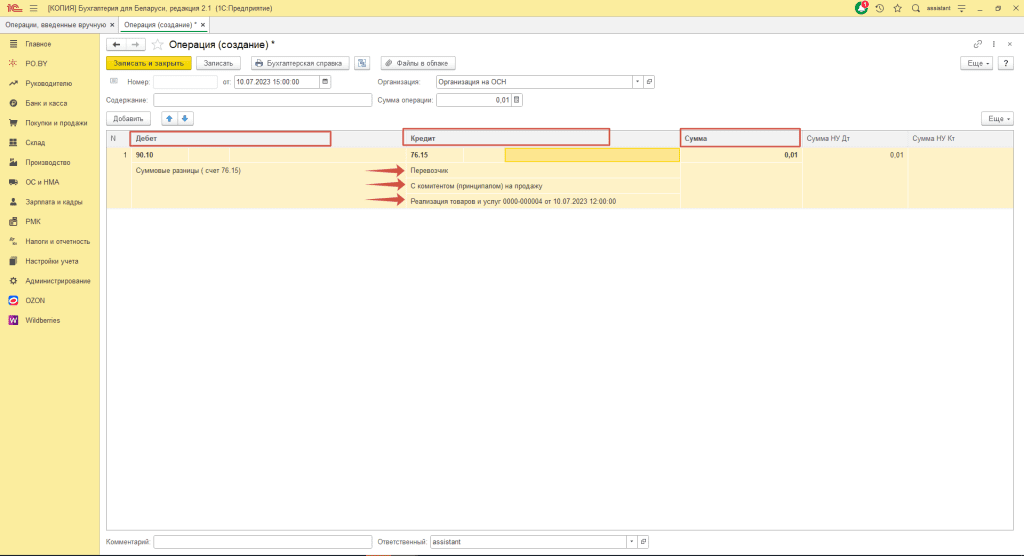Click the Комментарий input field
This screenshot has height=556, width=1024.
pyautogui.click(x=263, y=542)
